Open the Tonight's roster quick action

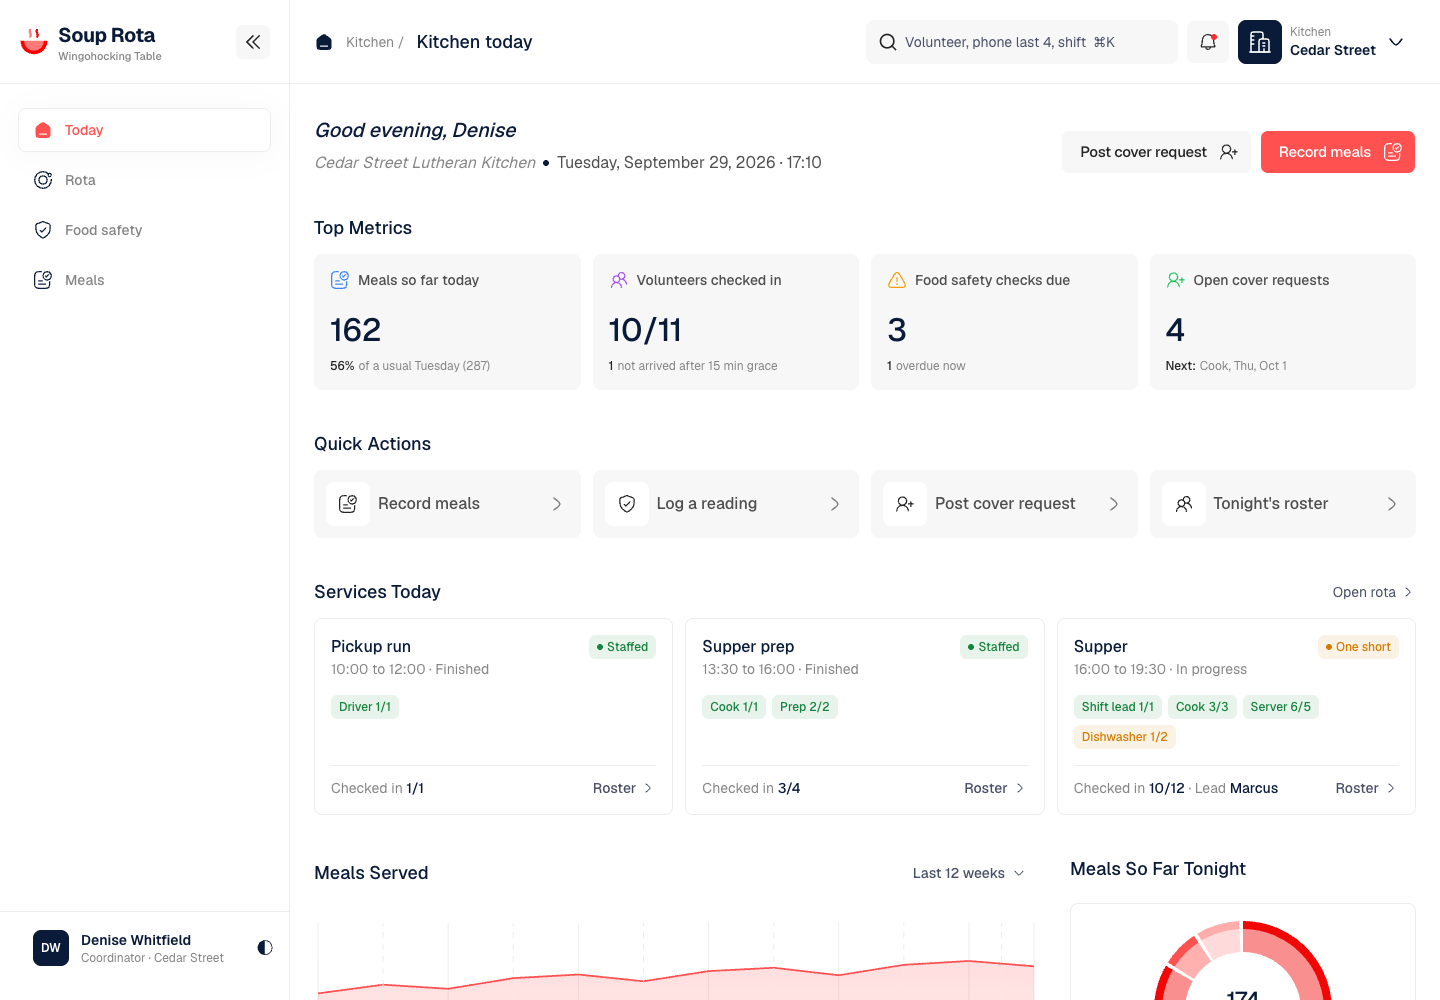pos(1283,504)
